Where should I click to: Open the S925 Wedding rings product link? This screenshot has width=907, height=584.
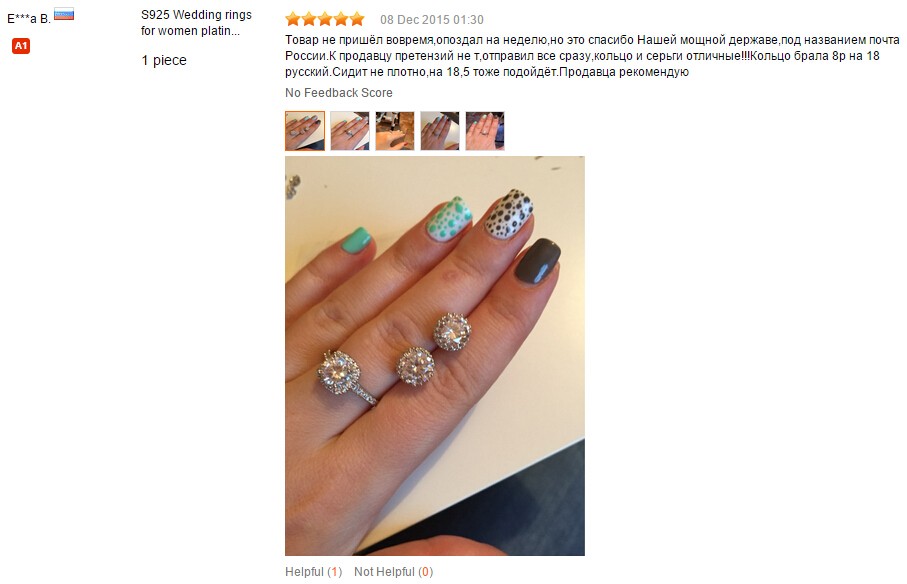pos(196,23)
